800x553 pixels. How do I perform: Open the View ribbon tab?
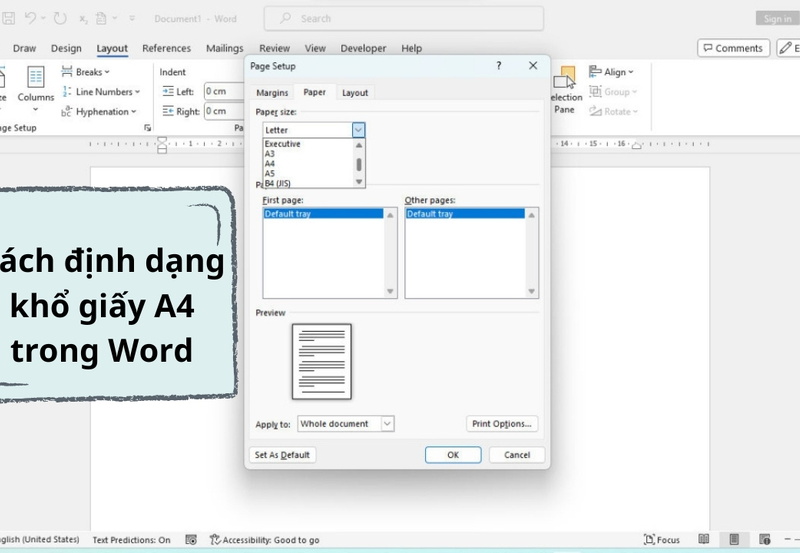pos(315,48)
